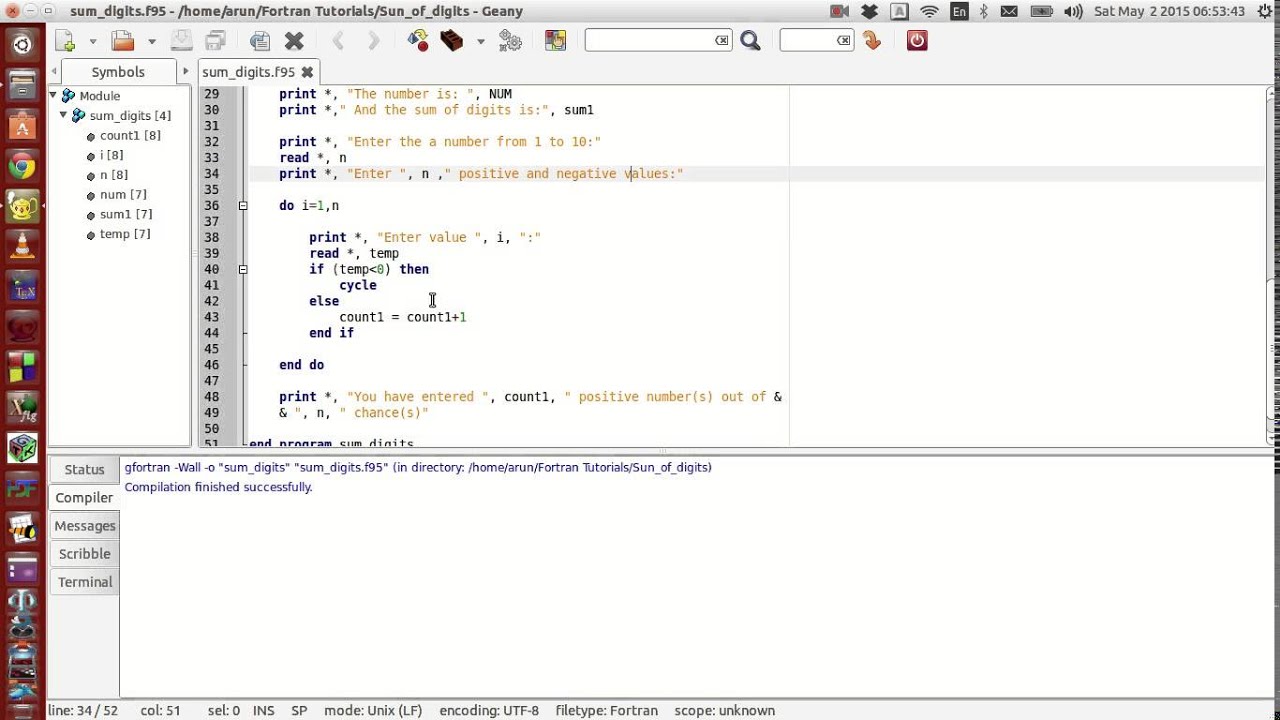Quit Geany using red power icon
Image resolution: width=1280 pixels, height=720 pixels.
tap(917, 41)
